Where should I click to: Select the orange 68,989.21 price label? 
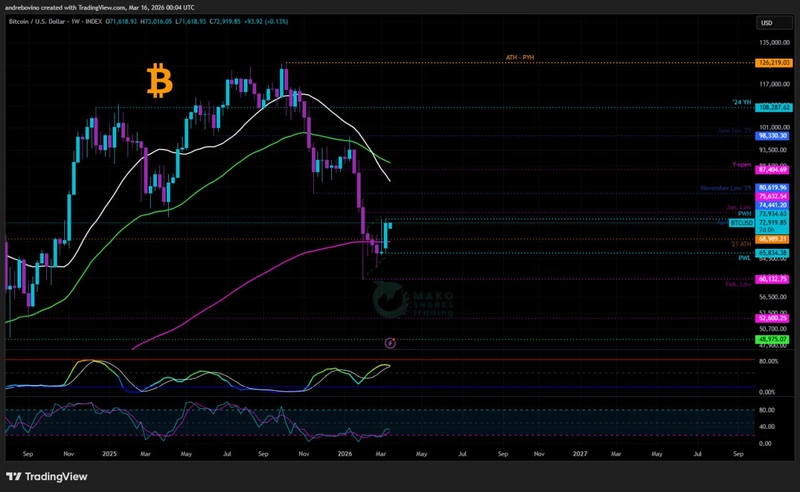[x=774, y=238]
